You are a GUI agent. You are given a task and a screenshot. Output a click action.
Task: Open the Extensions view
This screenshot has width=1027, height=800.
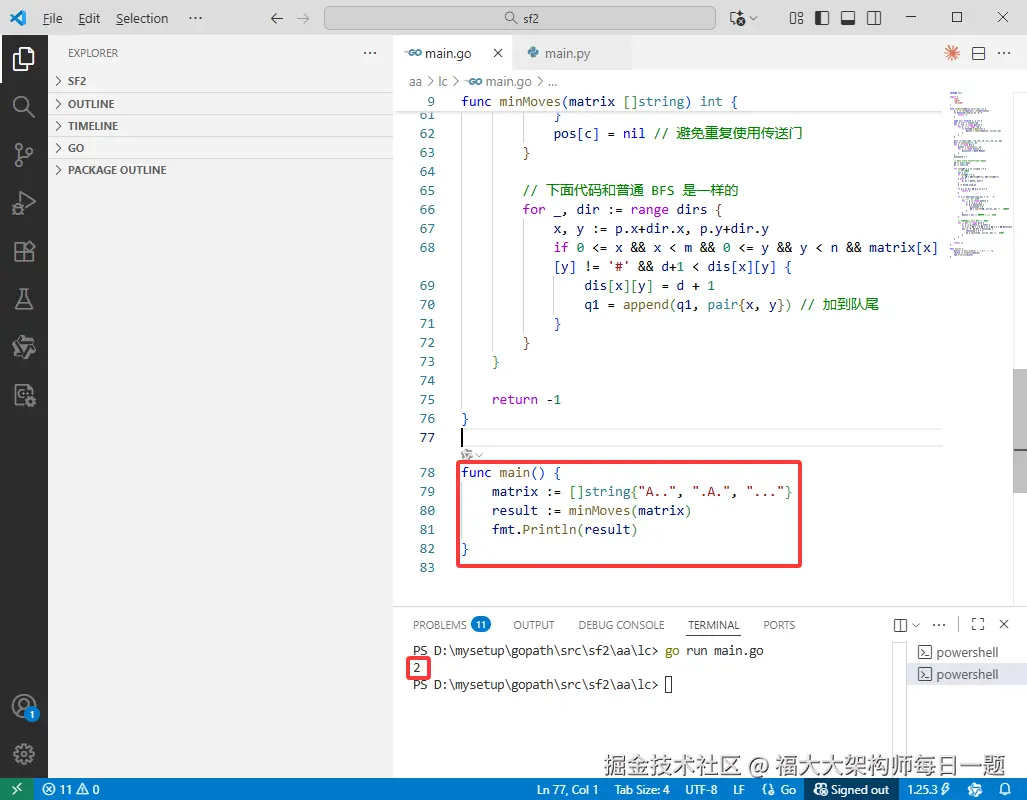tap(24, 251)
